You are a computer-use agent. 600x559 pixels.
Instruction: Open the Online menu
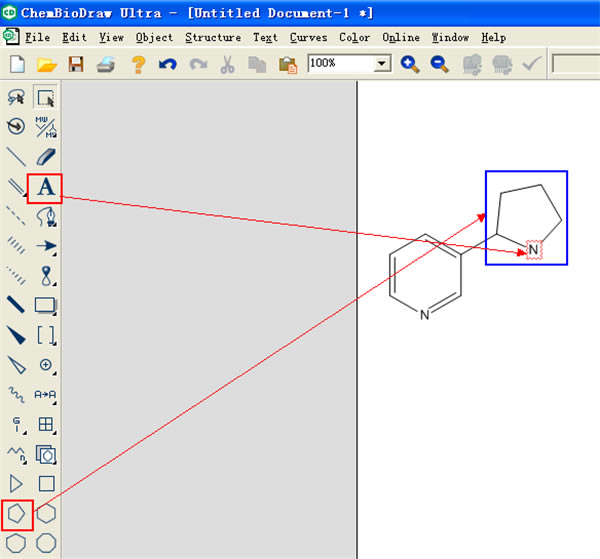point(400,37)
